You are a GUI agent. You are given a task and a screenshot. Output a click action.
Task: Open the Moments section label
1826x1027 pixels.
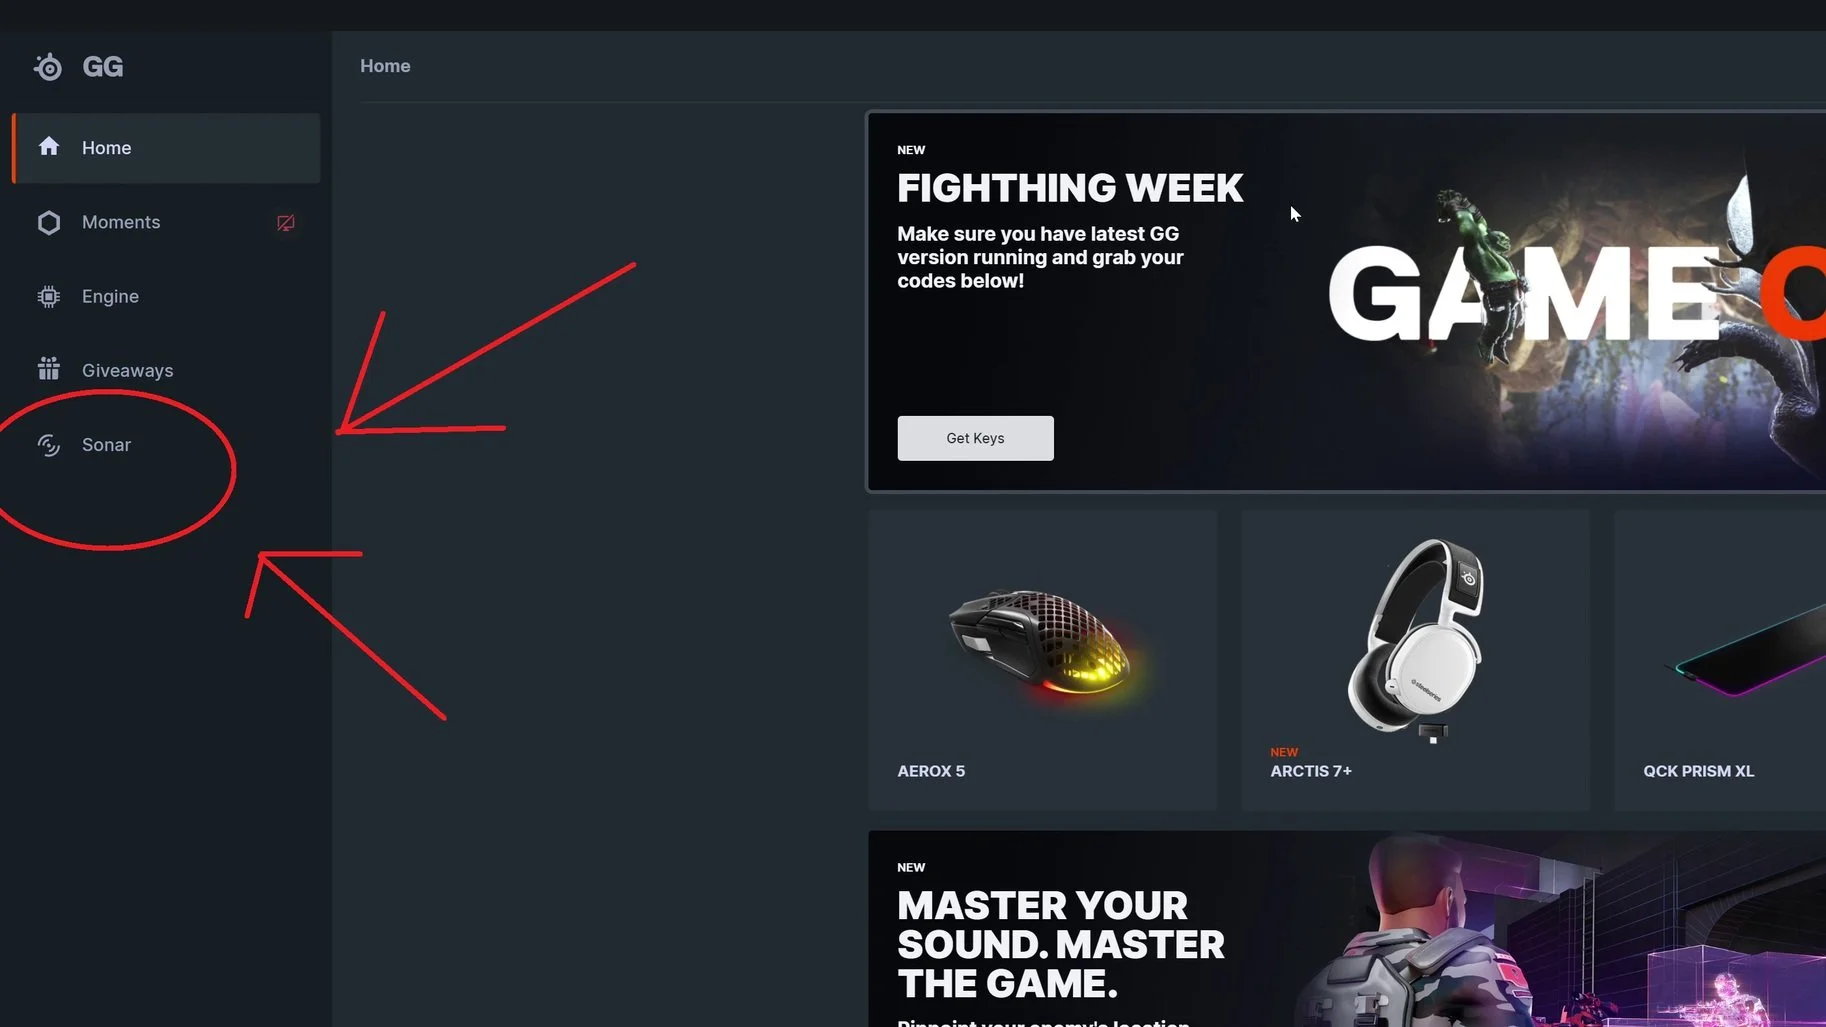point(121,222)
